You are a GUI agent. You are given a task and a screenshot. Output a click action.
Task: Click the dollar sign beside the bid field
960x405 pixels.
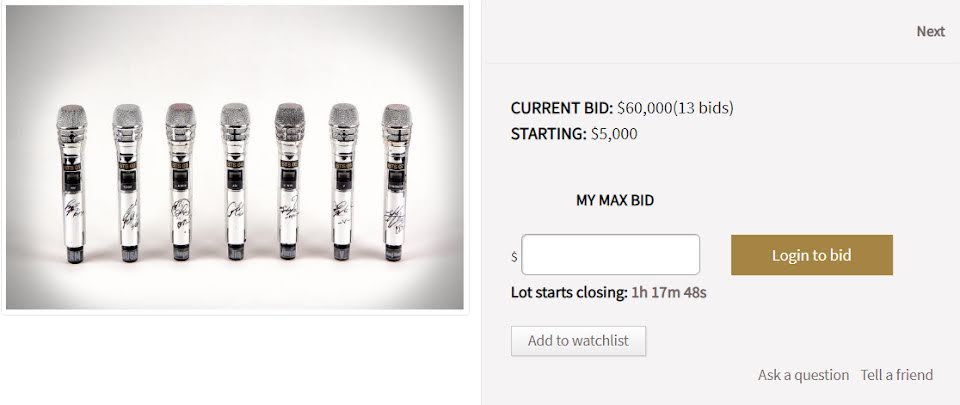[514, 257]
